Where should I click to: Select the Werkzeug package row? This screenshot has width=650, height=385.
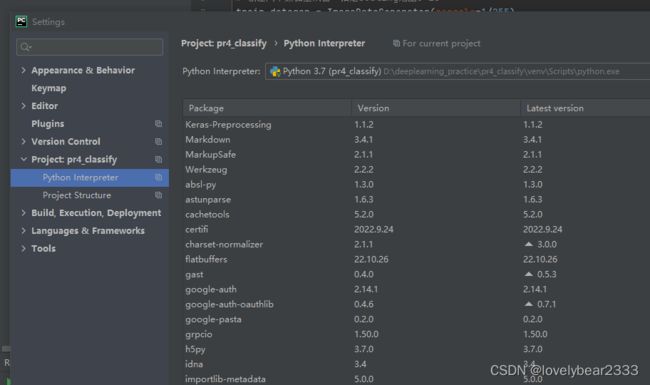pos(416,169)
